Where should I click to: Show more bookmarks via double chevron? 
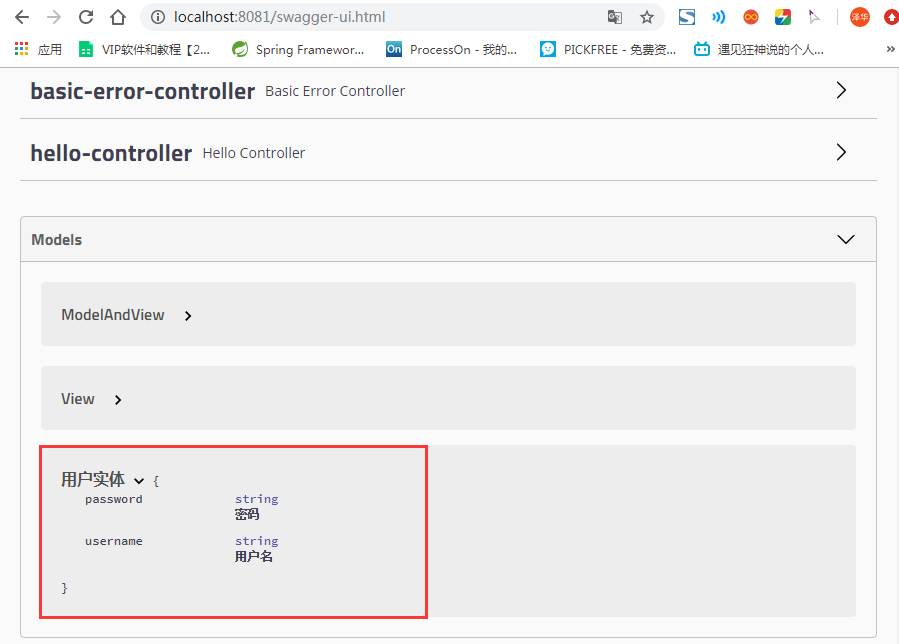point(890,49)
